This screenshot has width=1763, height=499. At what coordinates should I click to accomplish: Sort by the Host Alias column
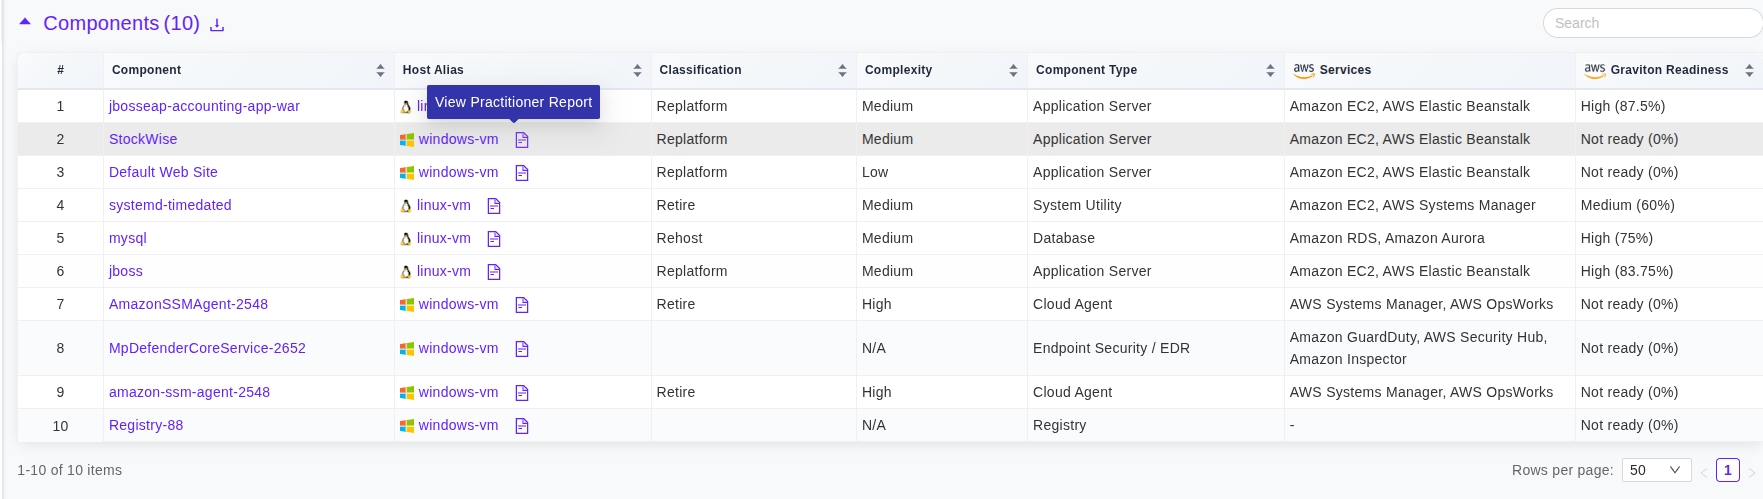coord(637,70)
